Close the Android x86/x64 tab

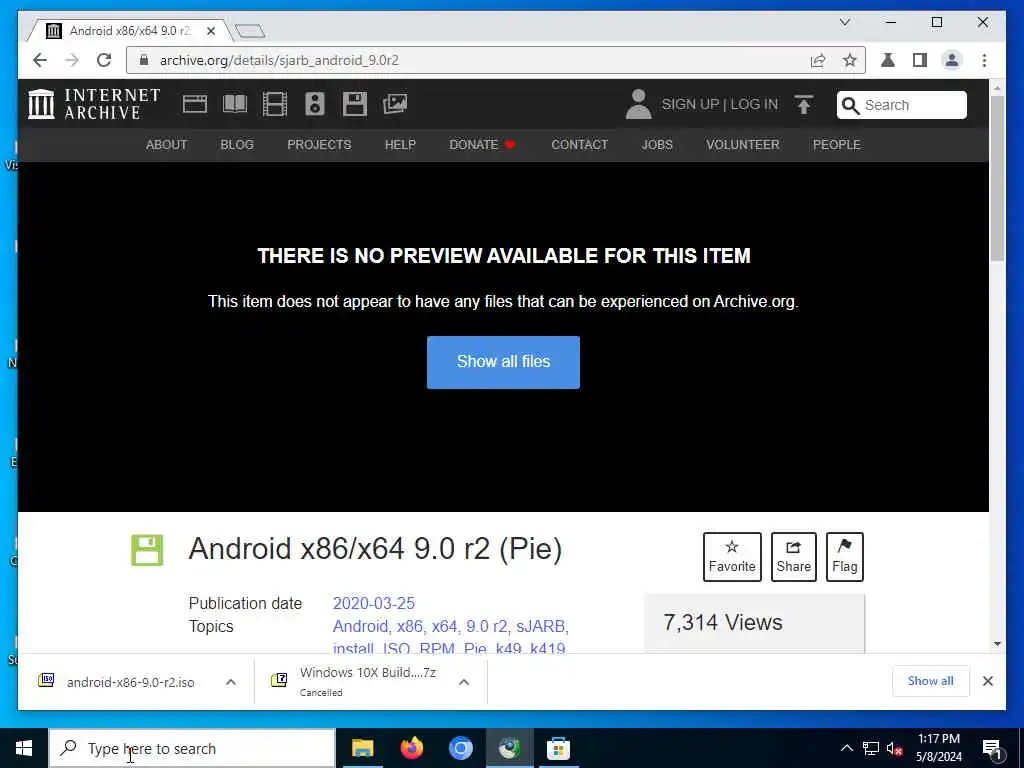(x=211, y=31)
